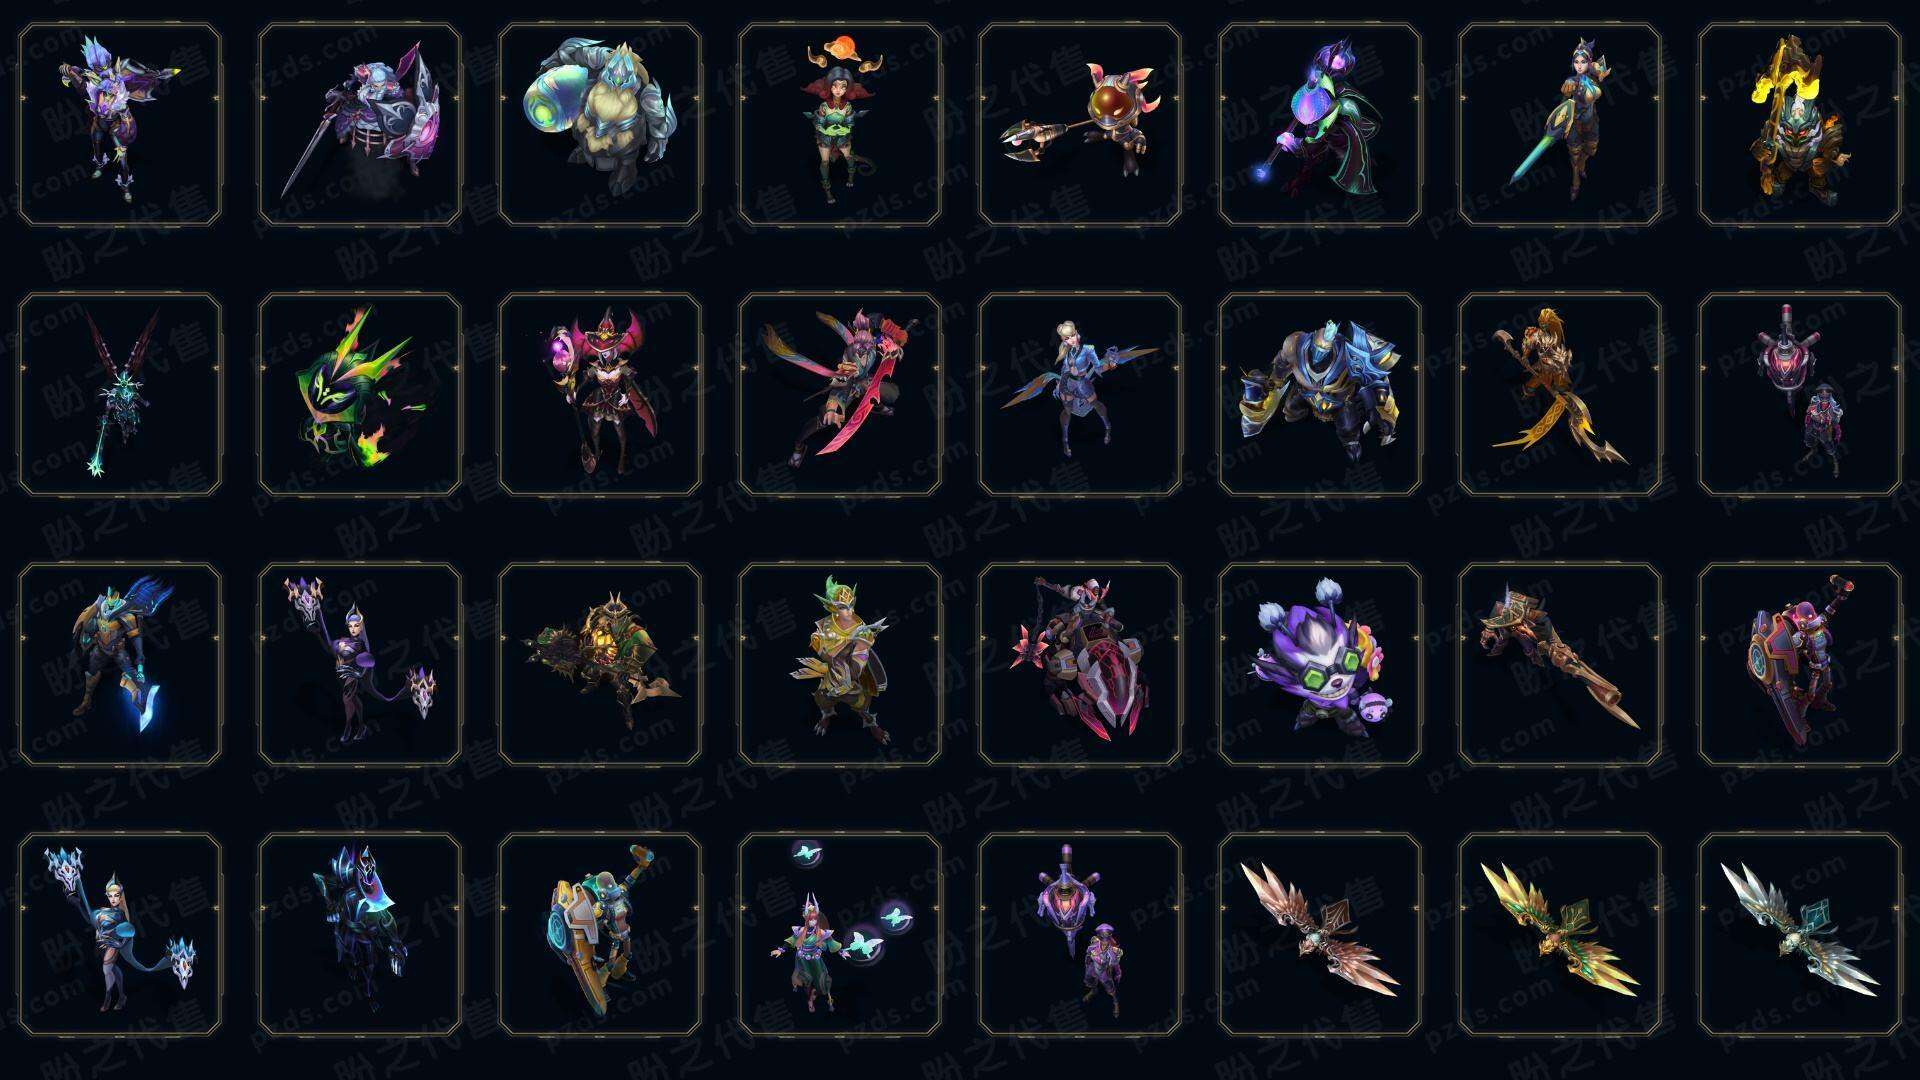This screenshot has height=1080, width=1920.
Task: Select the crimson knight with round shield
Action: pos(1800,664)
